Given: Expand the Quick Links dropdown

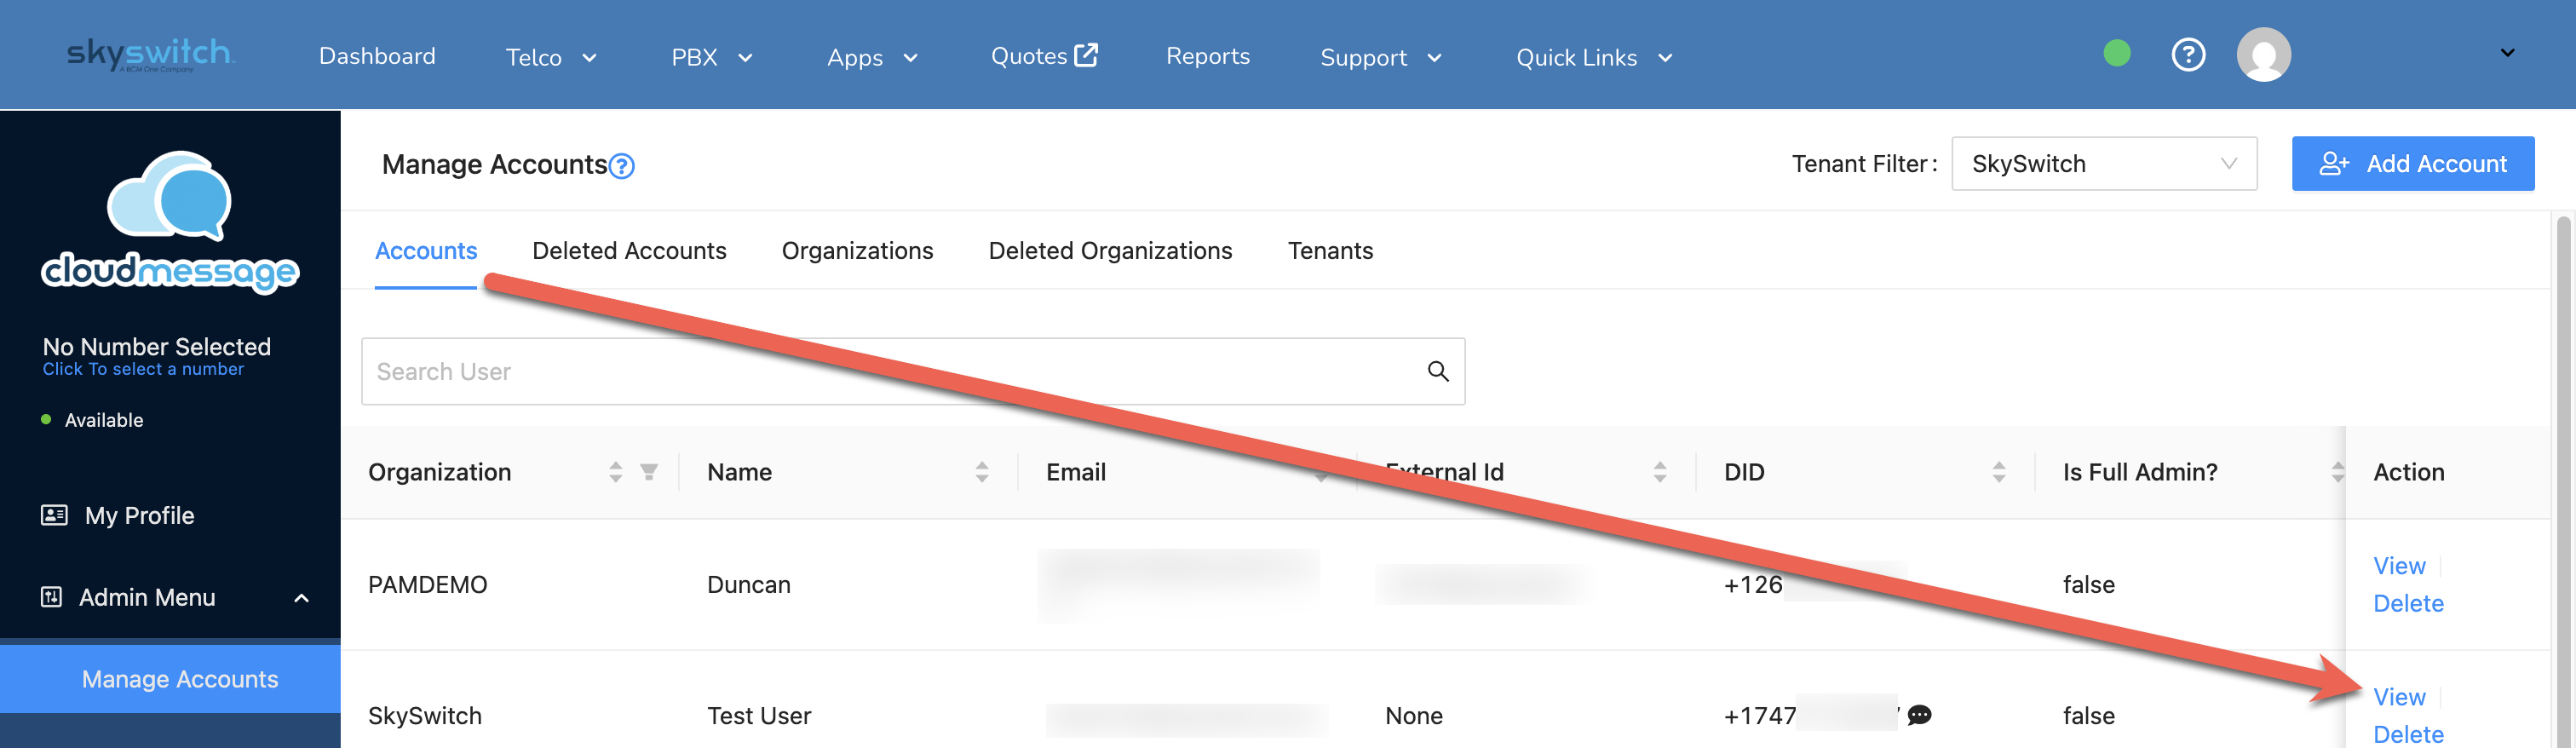Looking at the screenshot, I should pyautogui.click(x=1593, y=58).
